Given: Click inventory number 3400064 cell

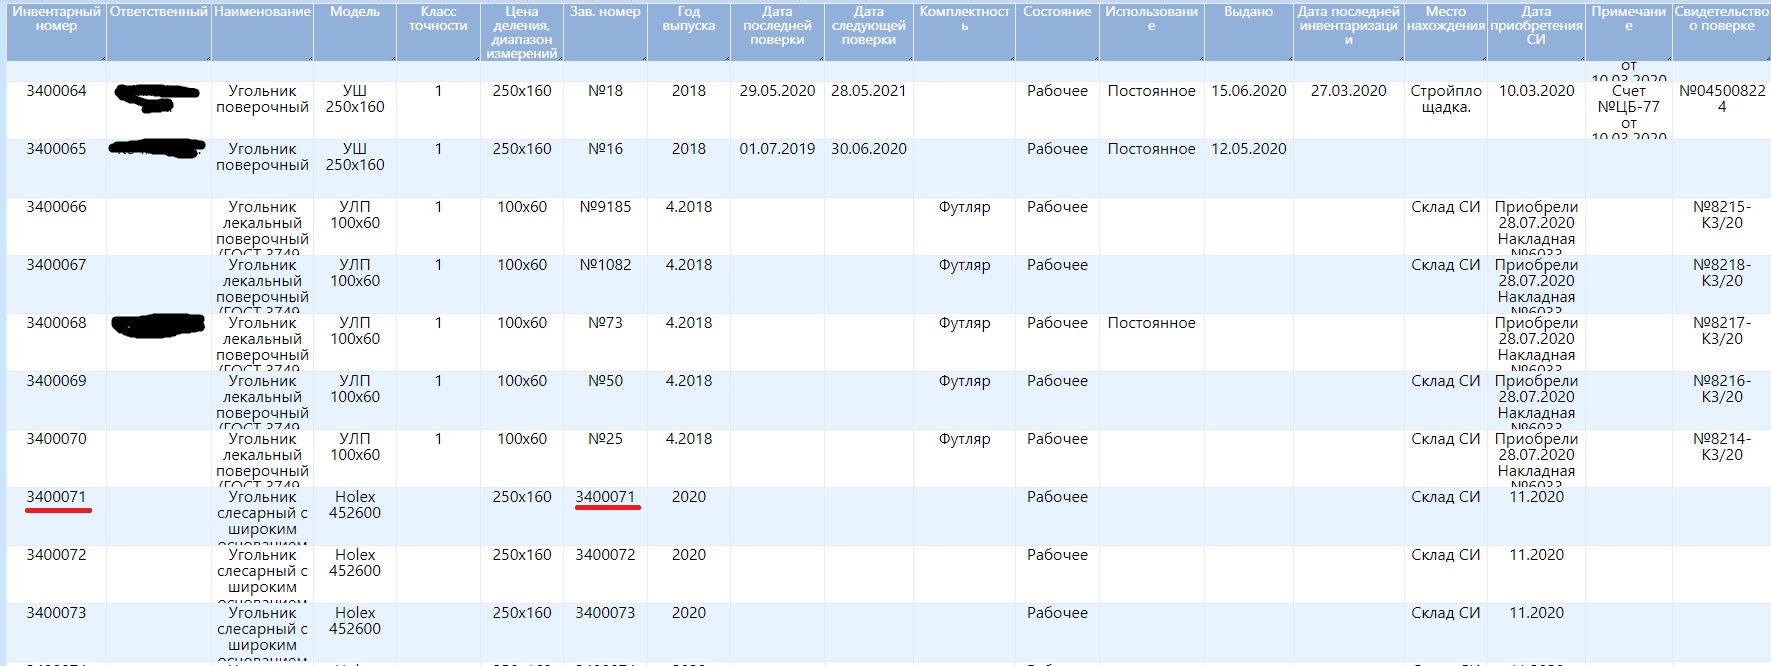Looking at the screenshot, I should pyautogui.click(x=56, y=91).
